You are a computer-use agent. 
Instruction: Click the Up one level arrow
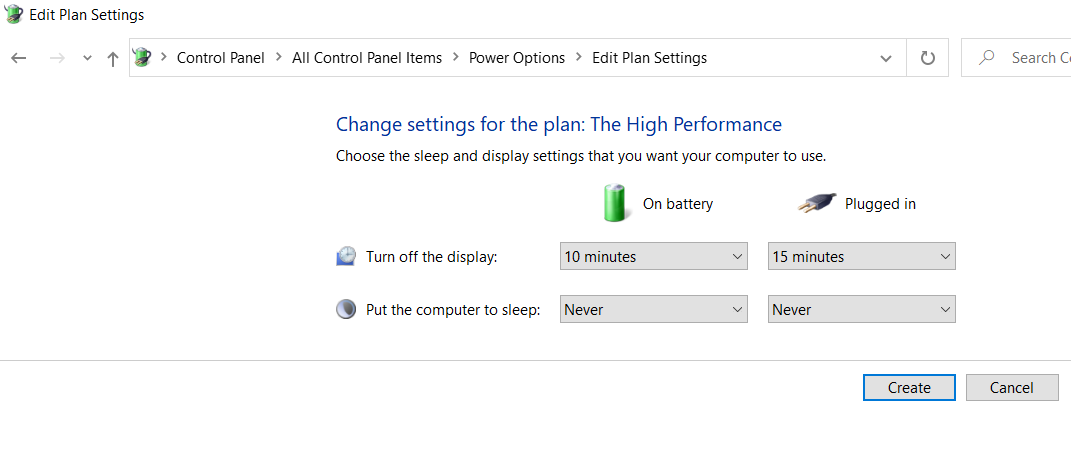pyautogui.click(x=113, y=58)
